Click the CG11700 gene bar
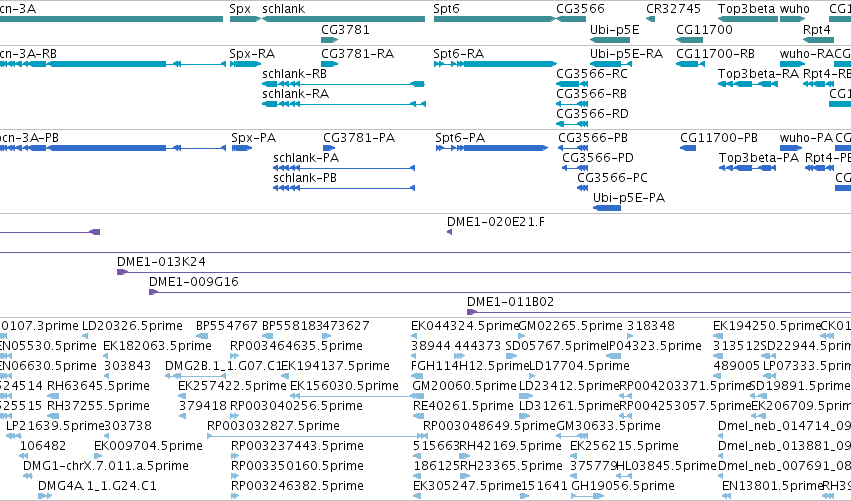Image resolution: width=851 pixels, height=501 pixels. pos(690,40)
